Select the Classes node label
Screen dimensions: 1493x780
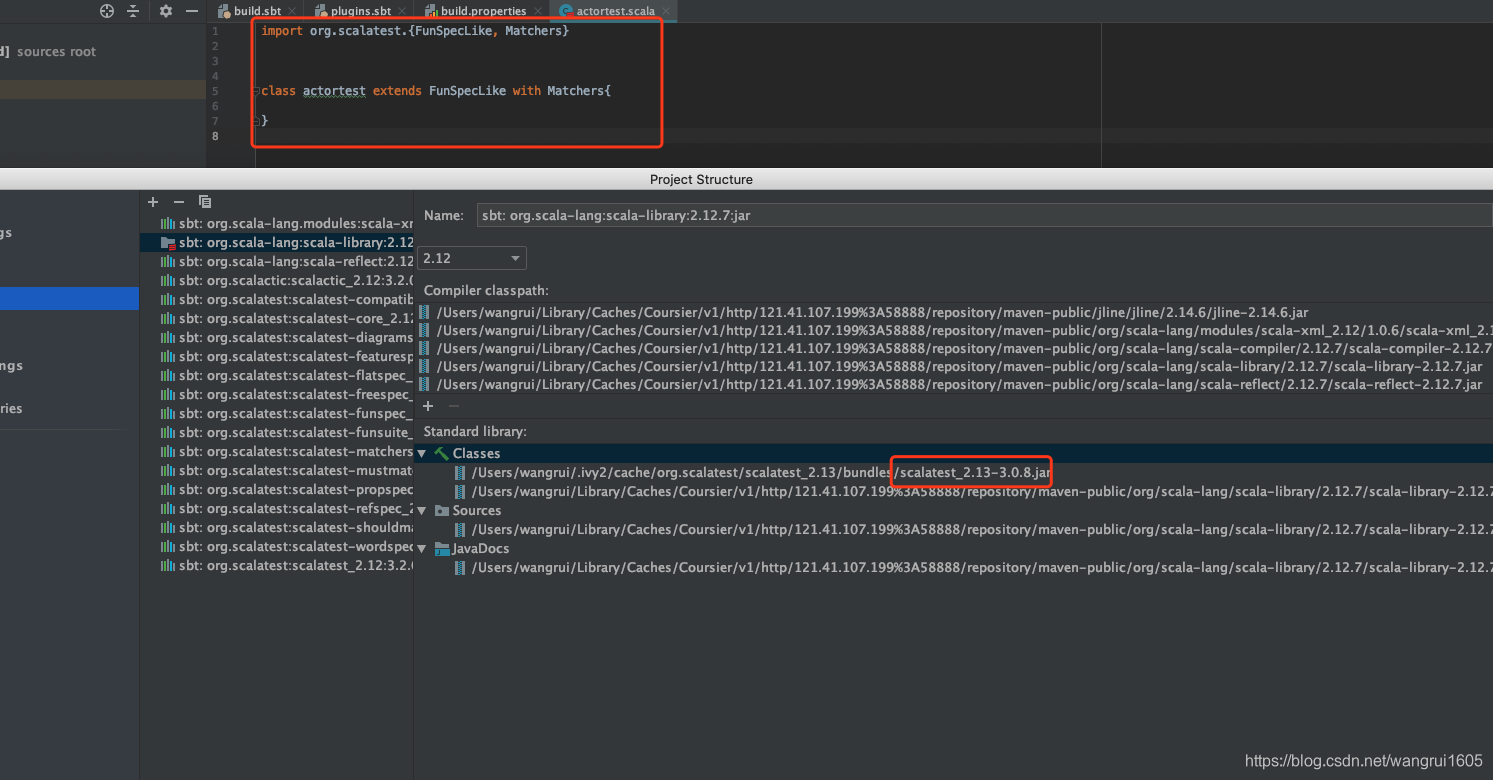point(476,454)
